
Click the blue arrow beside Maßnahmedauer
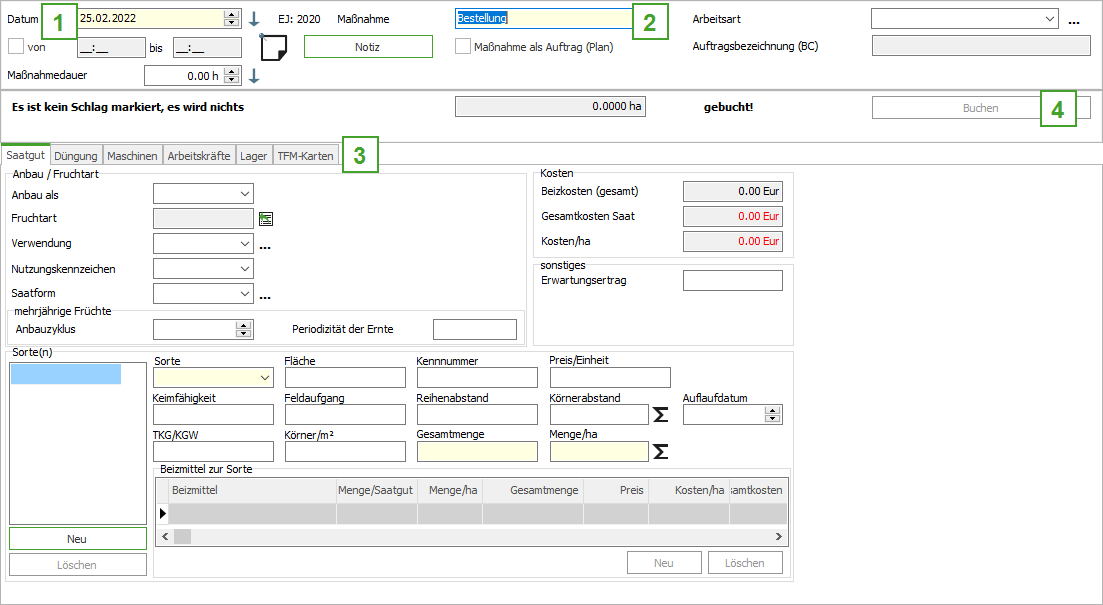click(x=254, y=76)
